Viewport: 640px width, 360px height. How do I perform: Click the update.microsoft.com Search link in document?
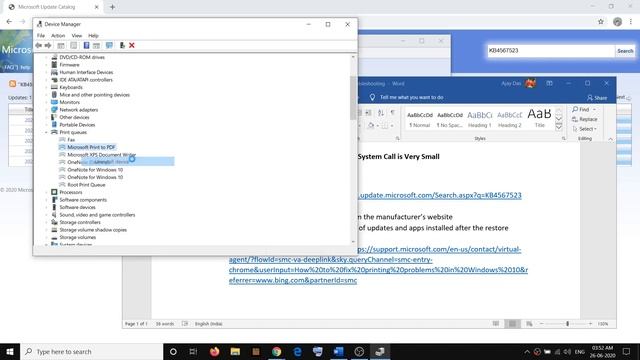[x=440, y=195]
